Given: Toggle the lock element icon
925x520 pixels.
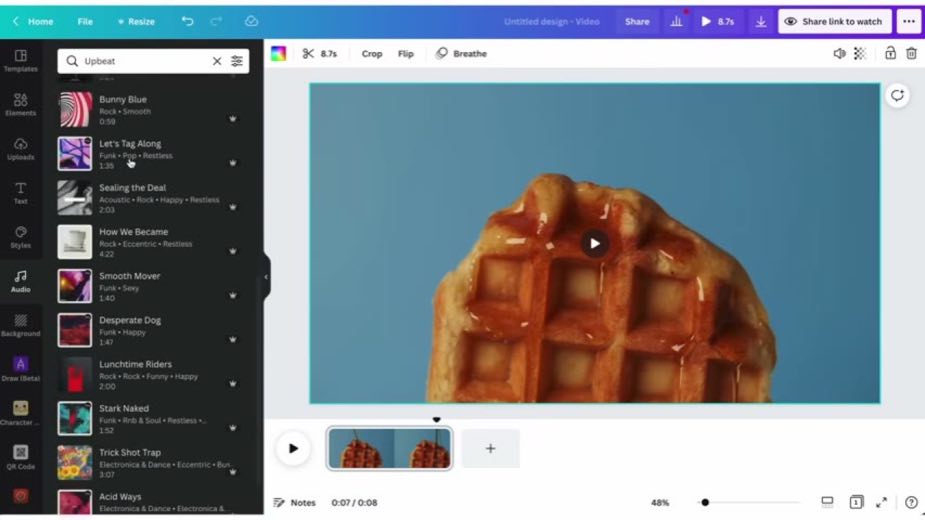Looking at the screenshot, I should tap(890, 54).
